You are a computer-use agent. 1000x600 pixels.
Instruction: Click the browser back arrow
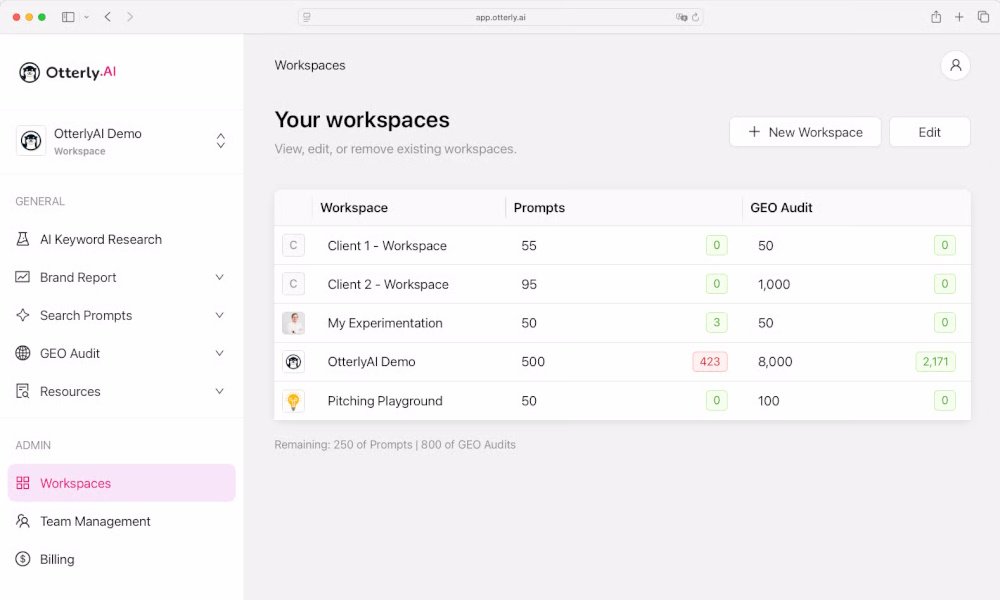click(x=108, y=17)
